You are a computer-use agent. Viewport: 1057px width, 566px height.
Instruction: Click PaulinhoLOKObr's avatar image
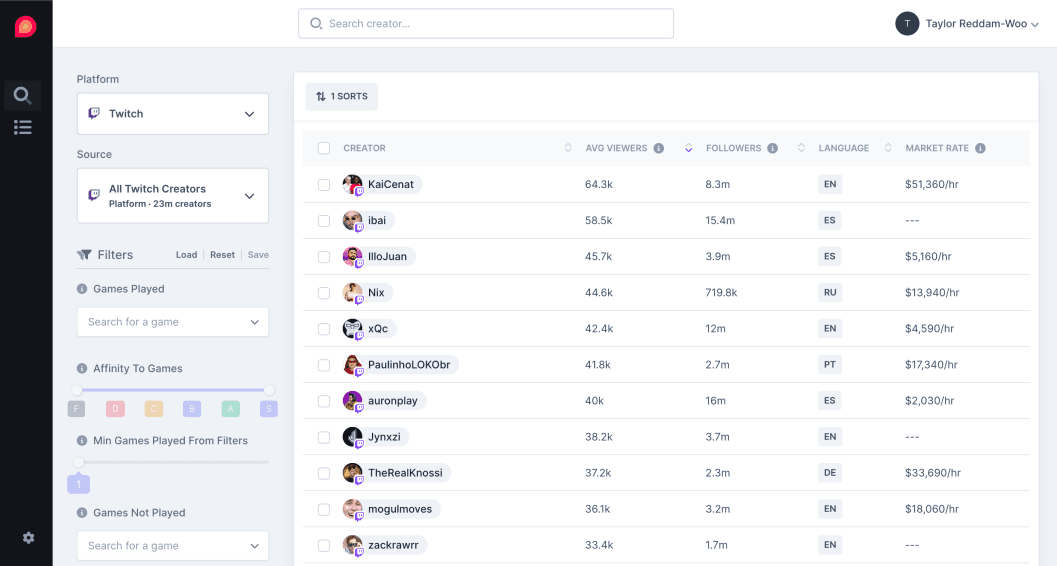353,365
